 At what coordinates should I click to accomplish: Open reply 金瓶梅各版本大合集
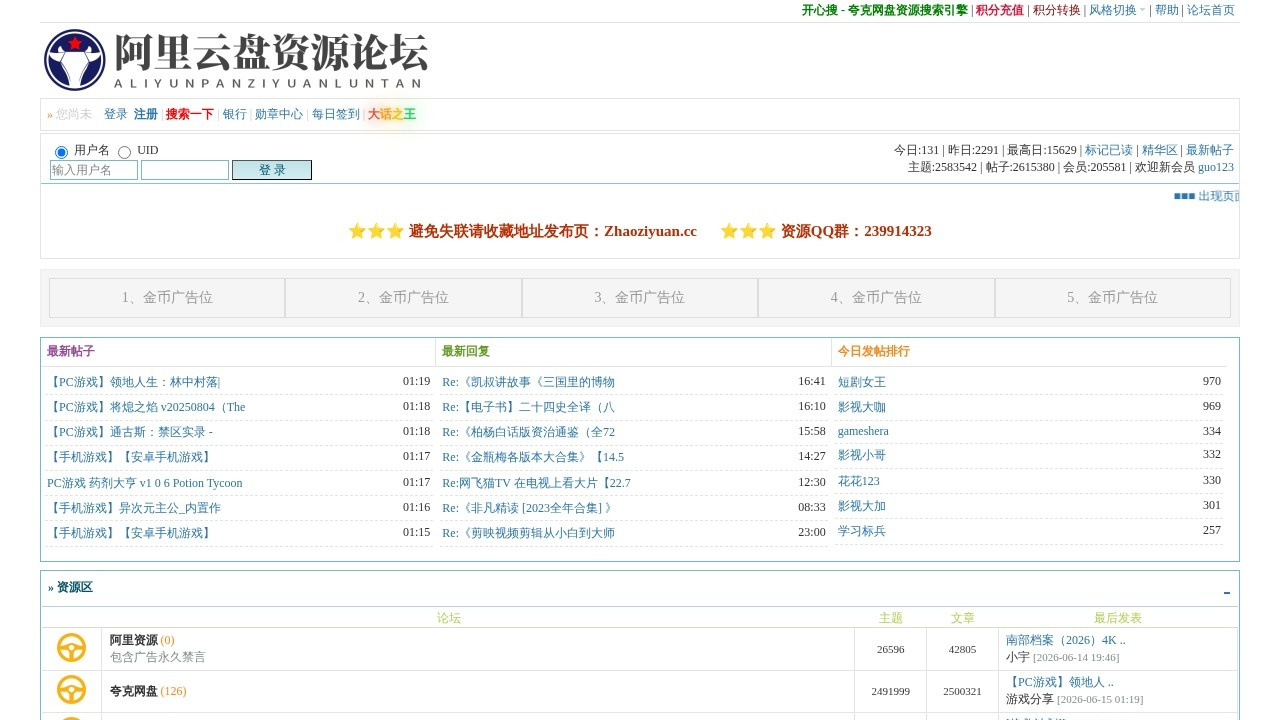click(x=533, y=457)
